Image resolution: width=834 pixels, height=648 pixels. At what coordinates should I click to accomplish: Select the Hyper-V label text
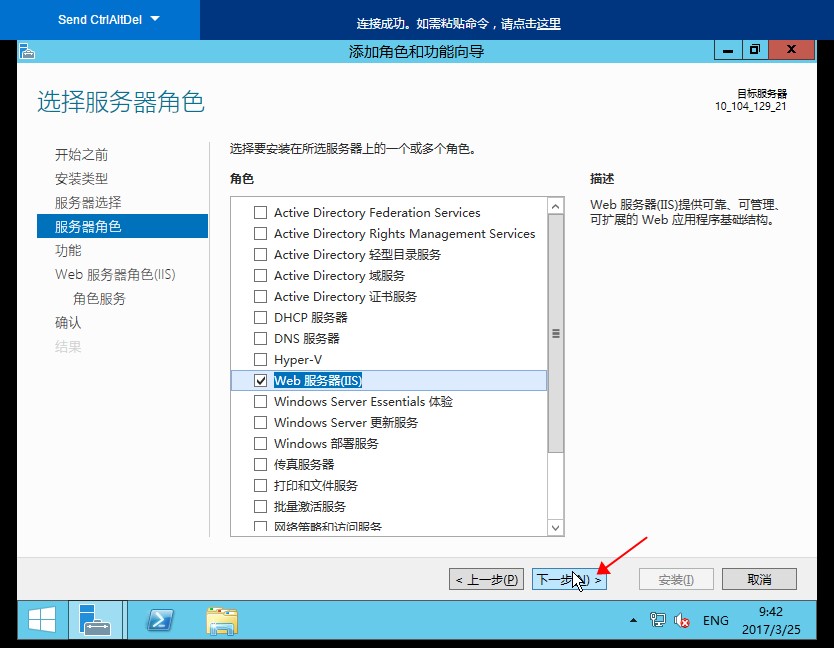coord(298,360)
